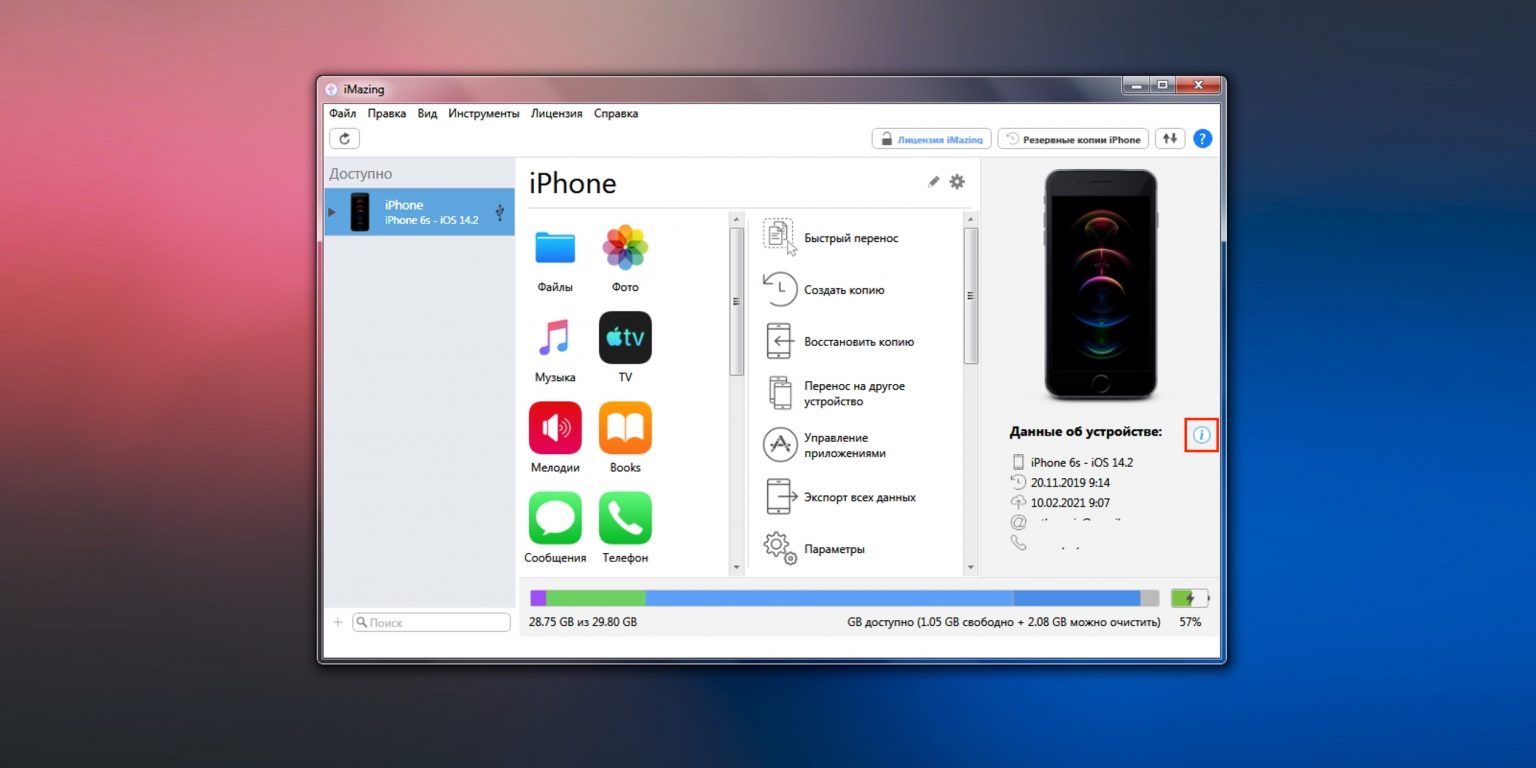Select iPhone 6s device in sidebar
1536x768 pixels.
(x=419, y=212)
